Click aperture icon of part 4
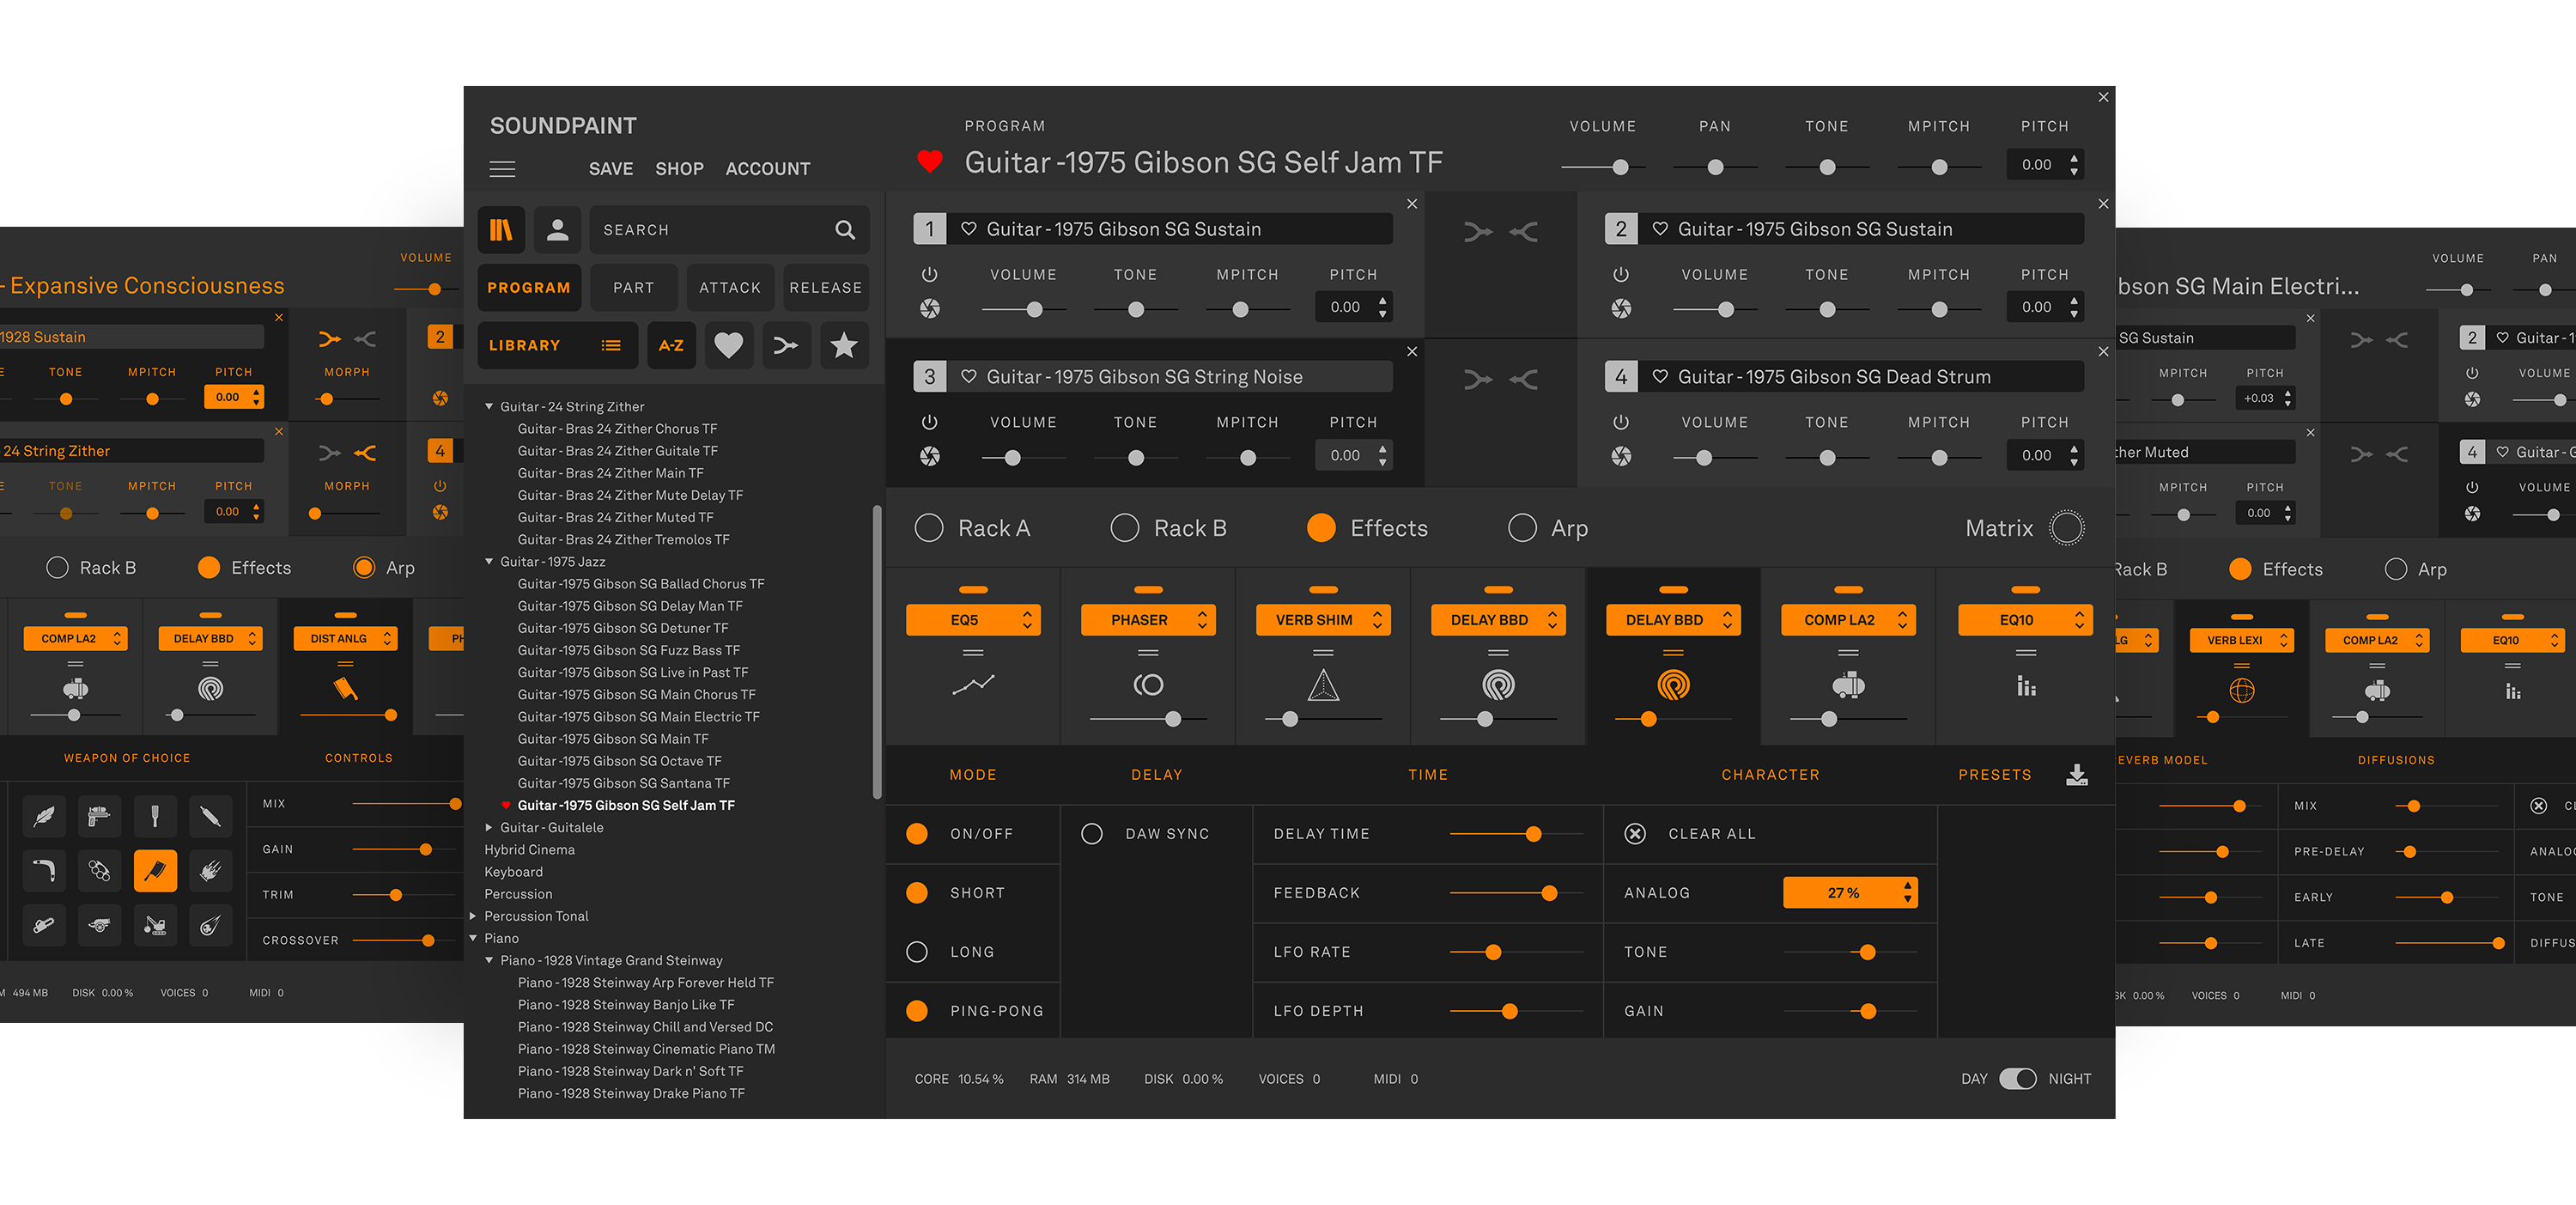Screen dimensions: 2576x1205 pyautogui.click(x=1621, y=456)
